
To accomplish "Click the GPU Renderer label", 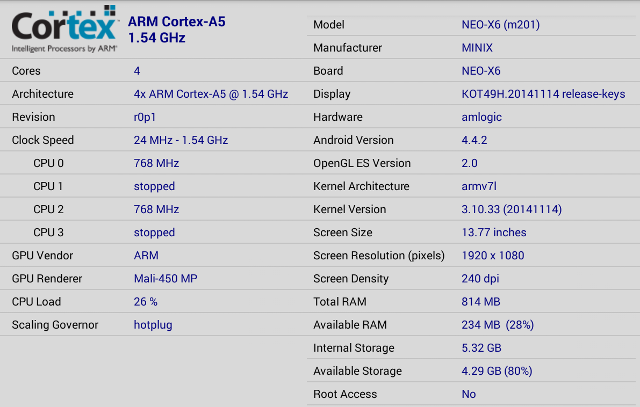I will click(x=47, y=279).
